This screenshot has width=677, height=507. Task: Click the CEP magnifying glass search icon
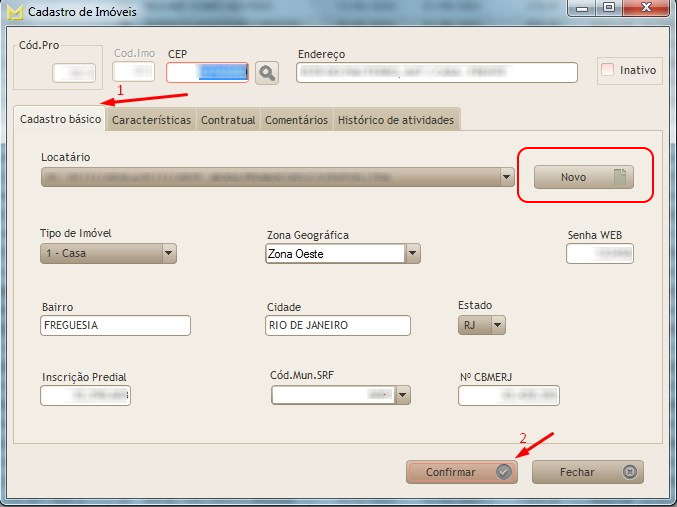(x=266, y=72)
